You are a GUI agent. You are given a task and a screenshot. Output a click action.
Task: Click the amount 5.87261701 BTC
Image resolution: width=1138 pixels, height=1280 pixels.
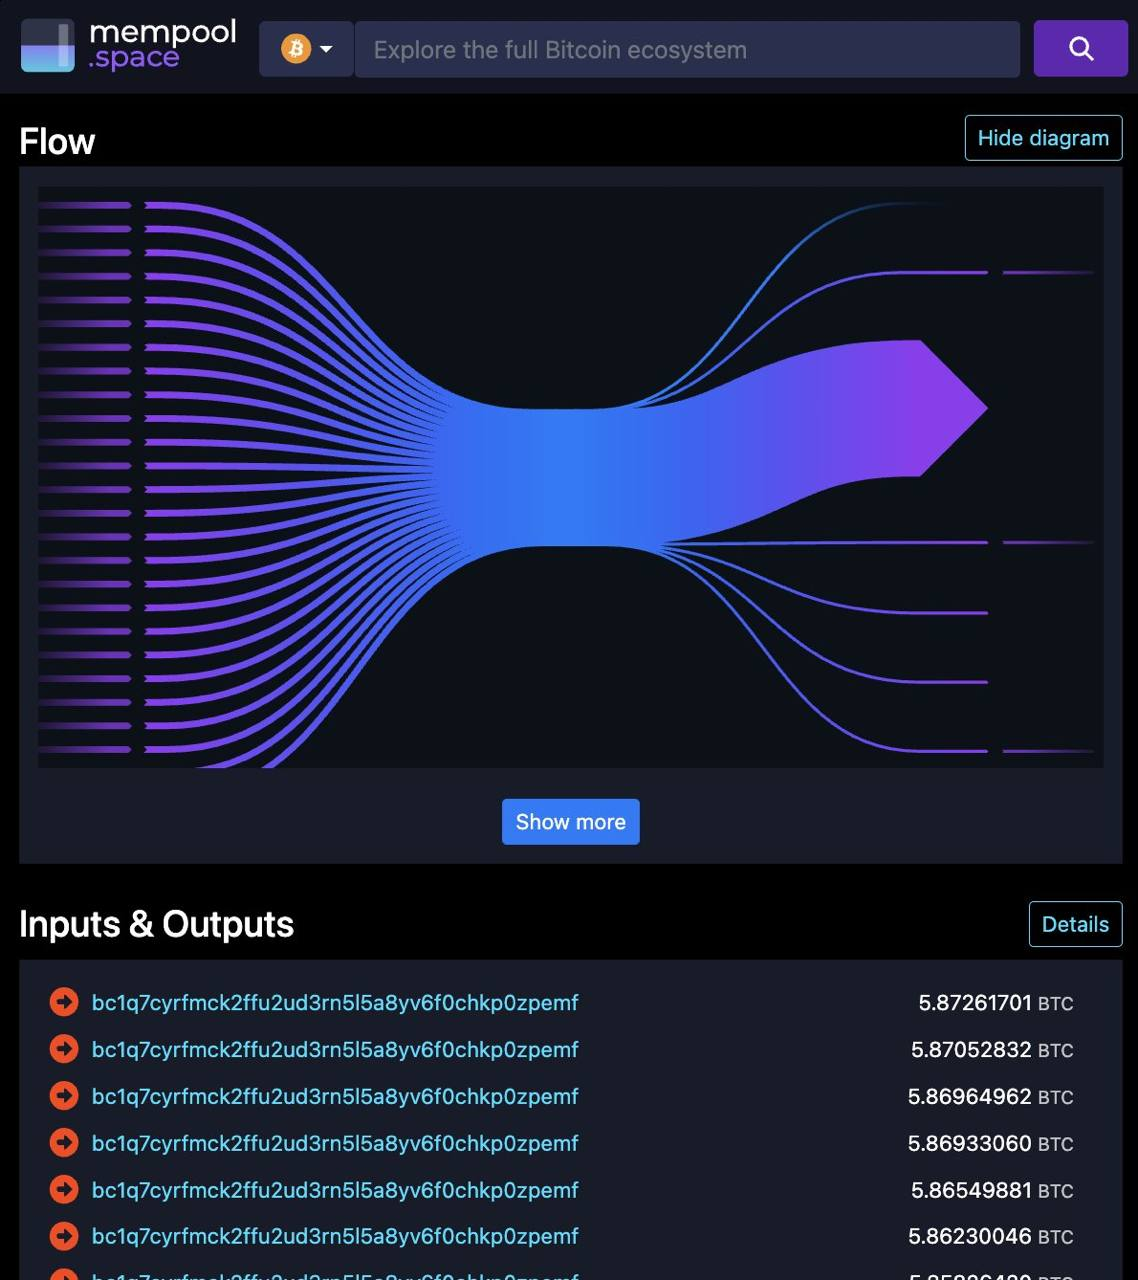click(995, 1003)
